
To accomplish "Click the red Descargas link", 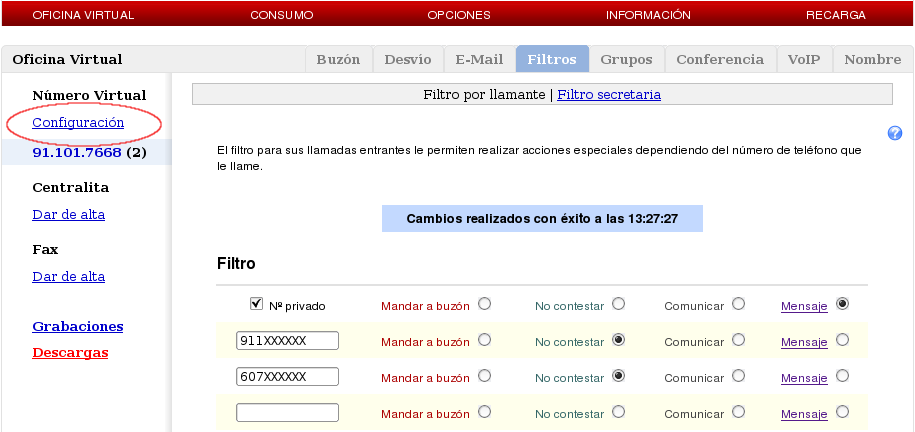I will tap(70, 352).
